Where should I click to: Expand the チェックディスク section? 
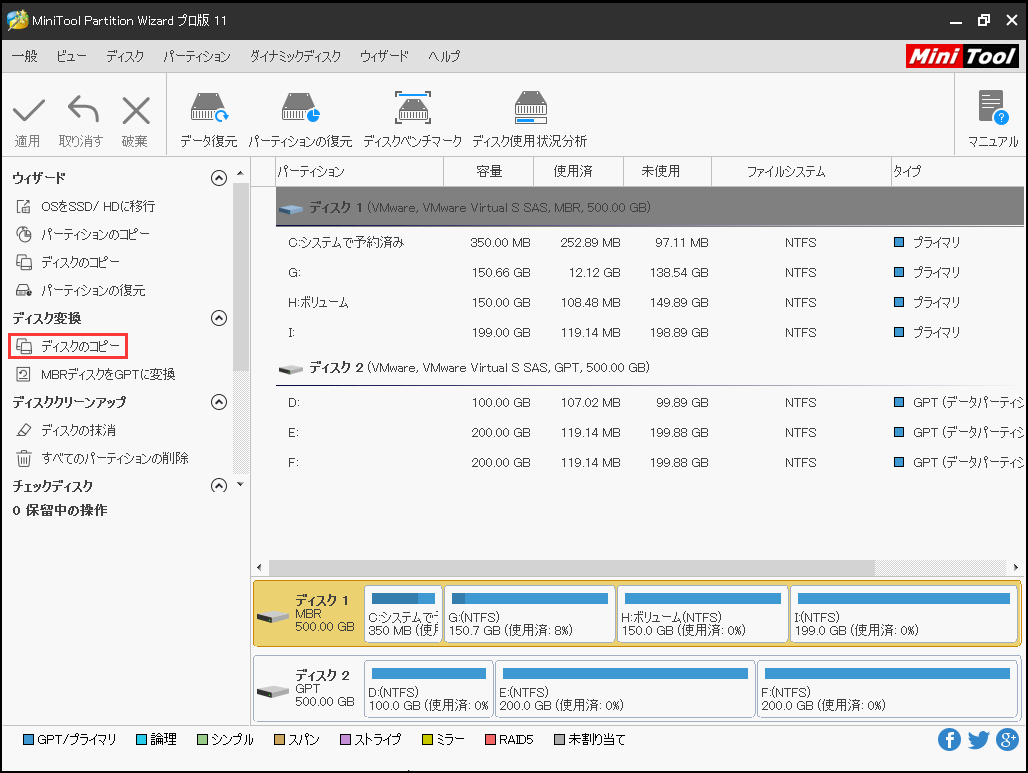click(219, 486)
